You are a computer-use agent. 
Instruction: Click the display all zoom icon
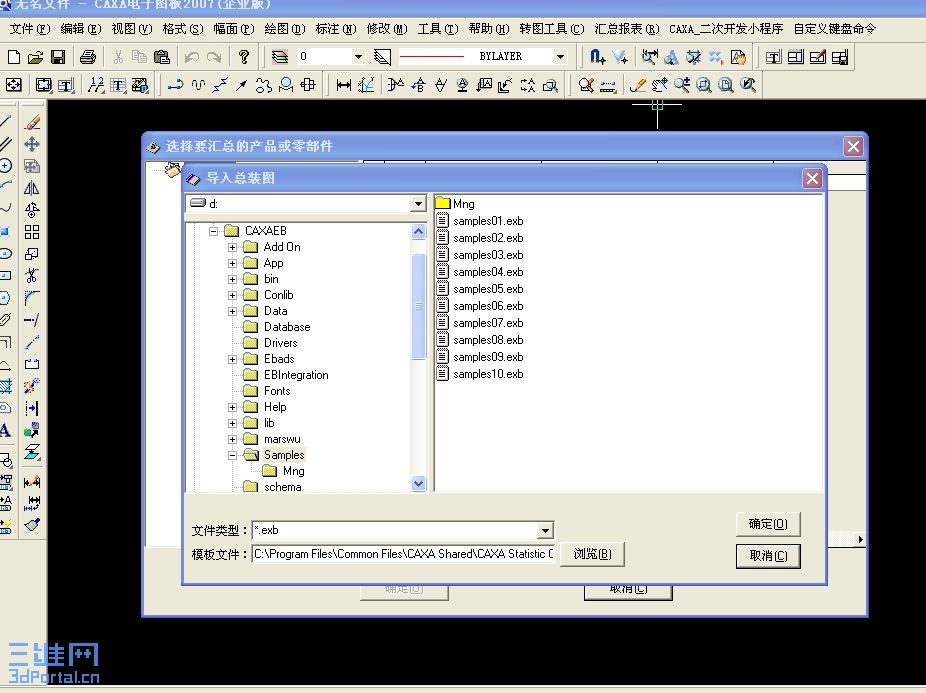pyautogui.click(x=726, y=85)
